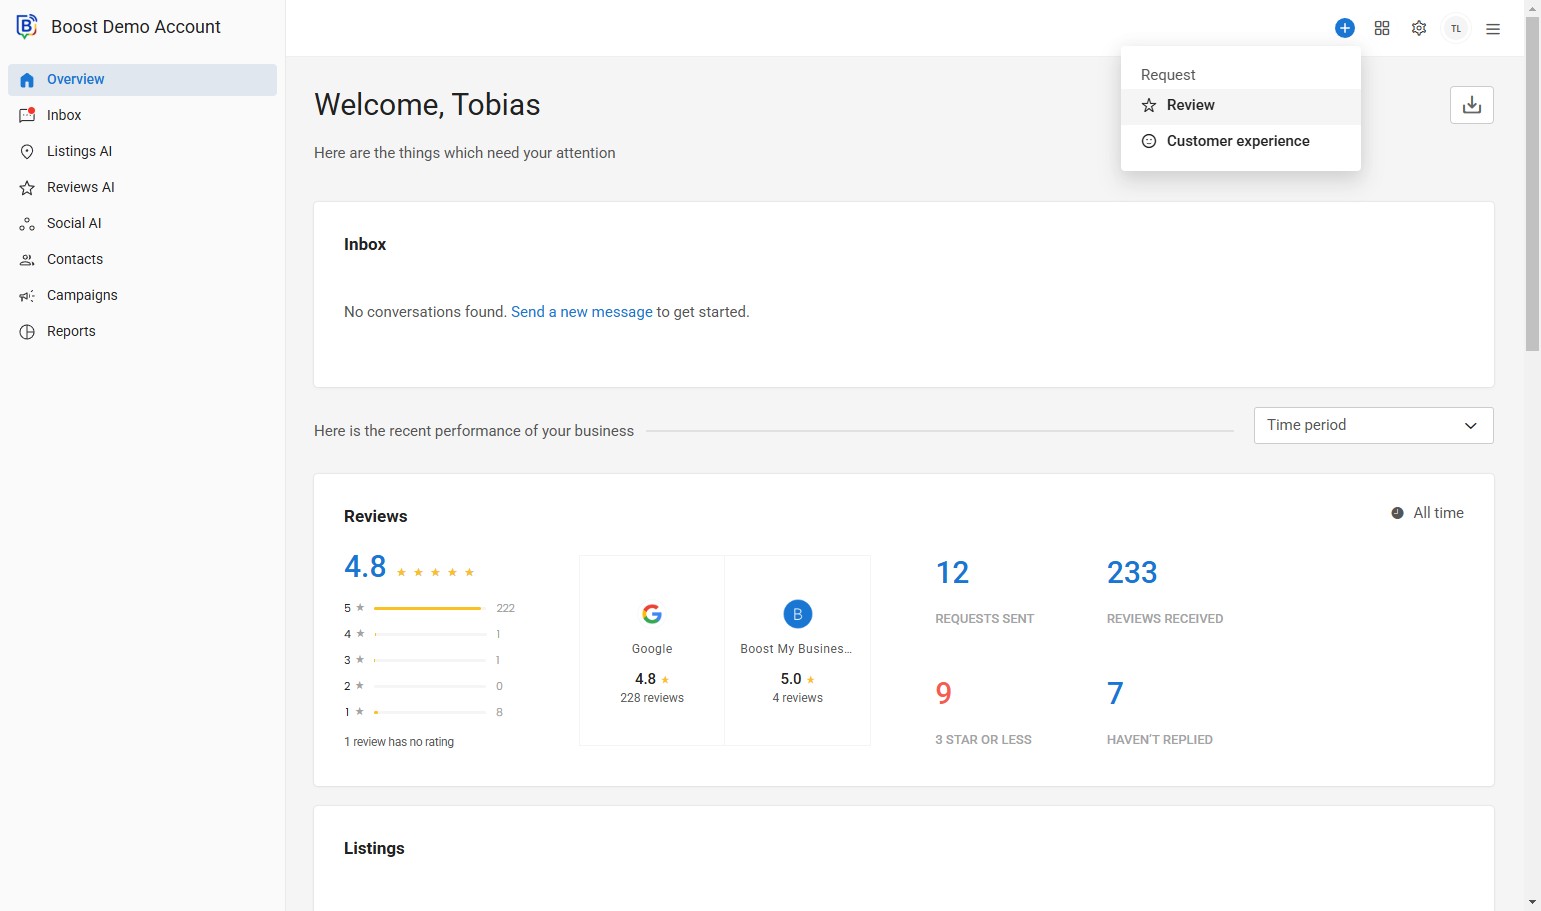Click the TL user avatar

click(1455, 29)
